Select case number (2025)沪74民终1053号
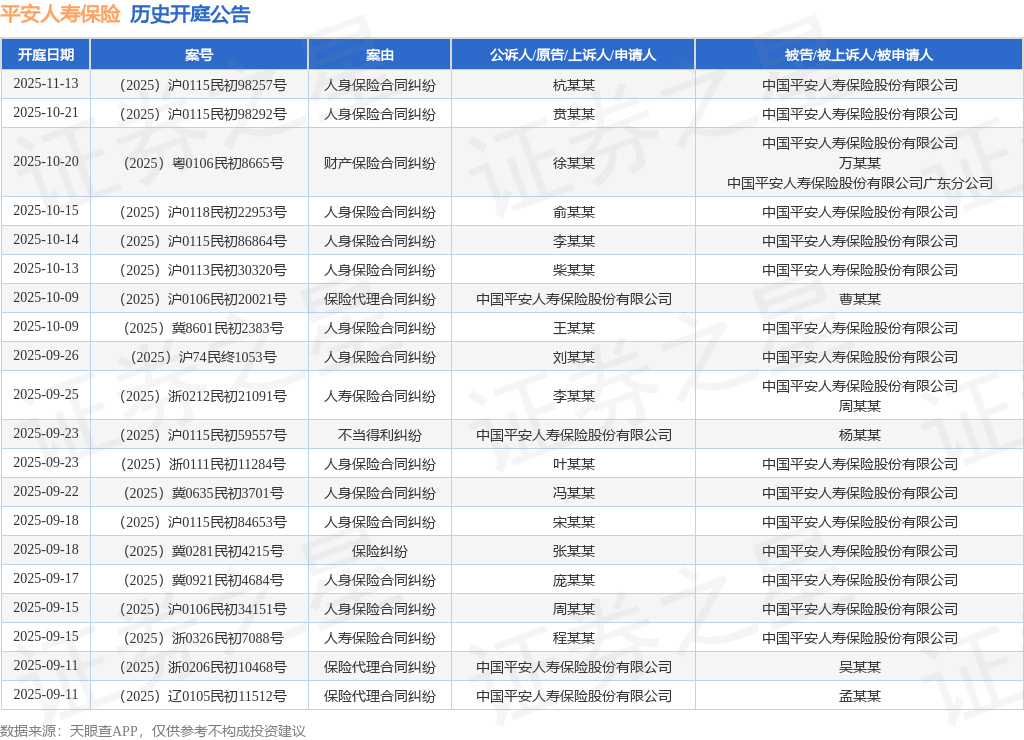Image resolution: width=1024 pixels, height=740 pixels. pyautogui.click(x=203, y=357)
